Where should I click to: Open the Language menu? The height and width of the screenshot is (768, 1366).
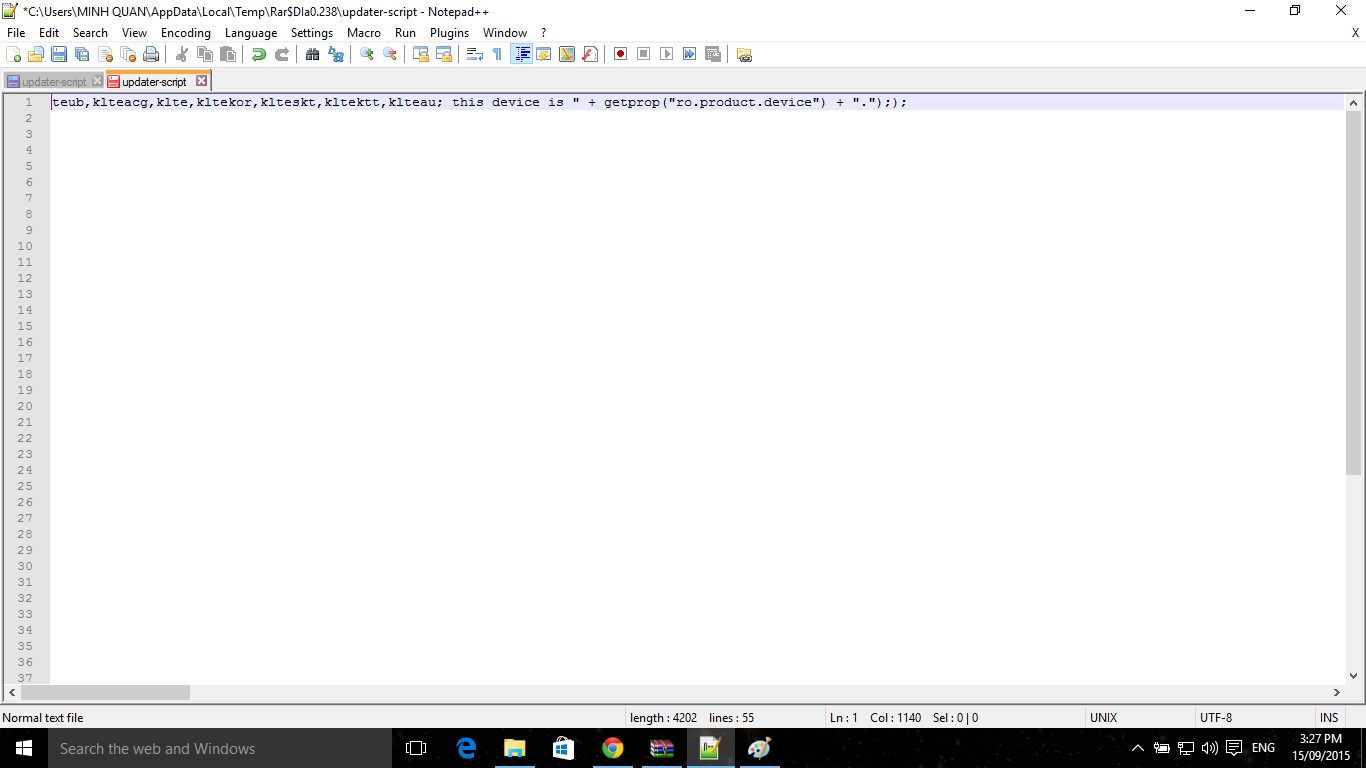coord(251,33)
